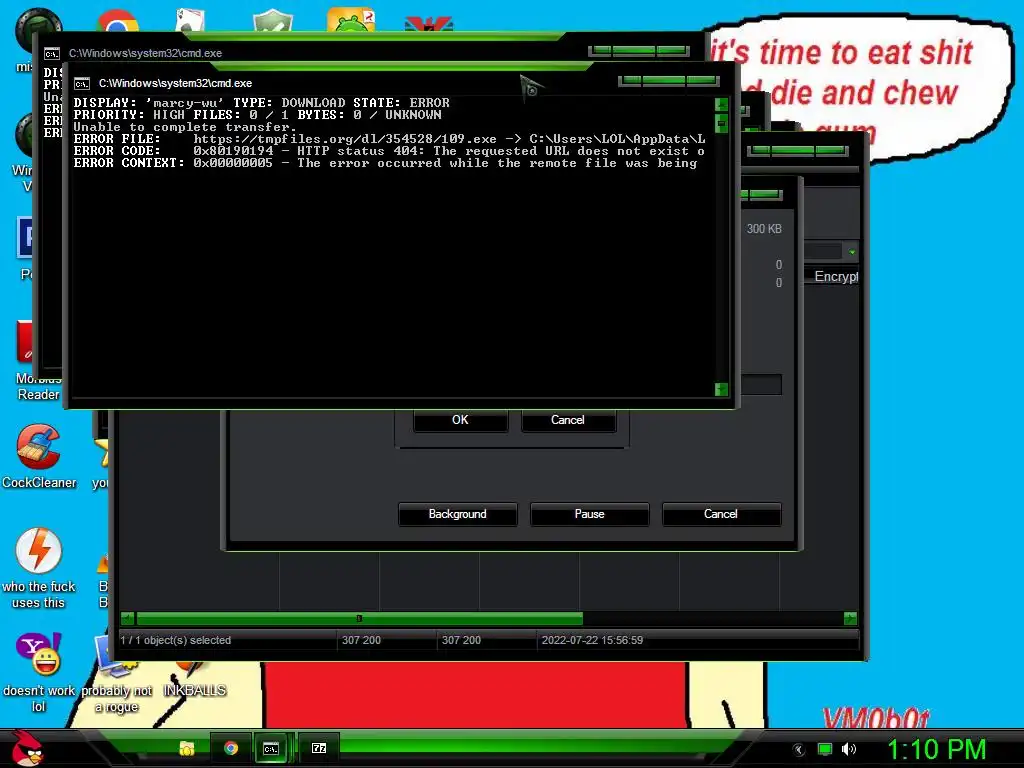Click 7-Zip horizontal scrollbar left arrow

pyautogui.click(x=127, y=618)
